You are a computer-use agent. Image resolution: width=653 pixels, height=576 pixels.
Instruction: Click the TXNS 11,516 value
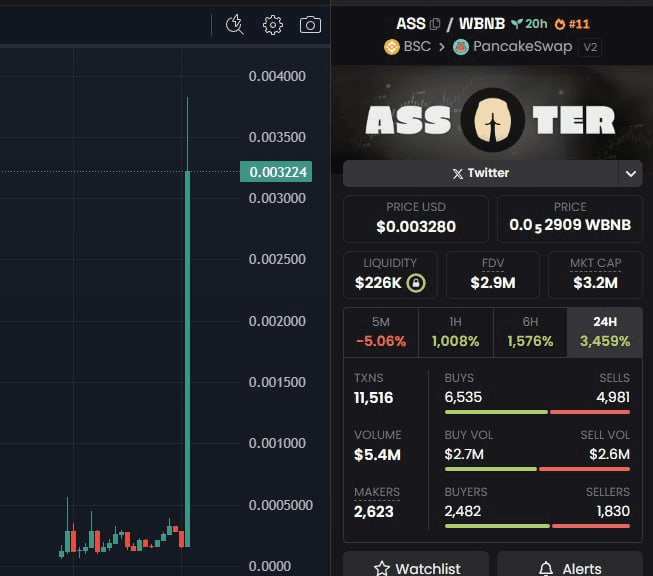point(374,398)
